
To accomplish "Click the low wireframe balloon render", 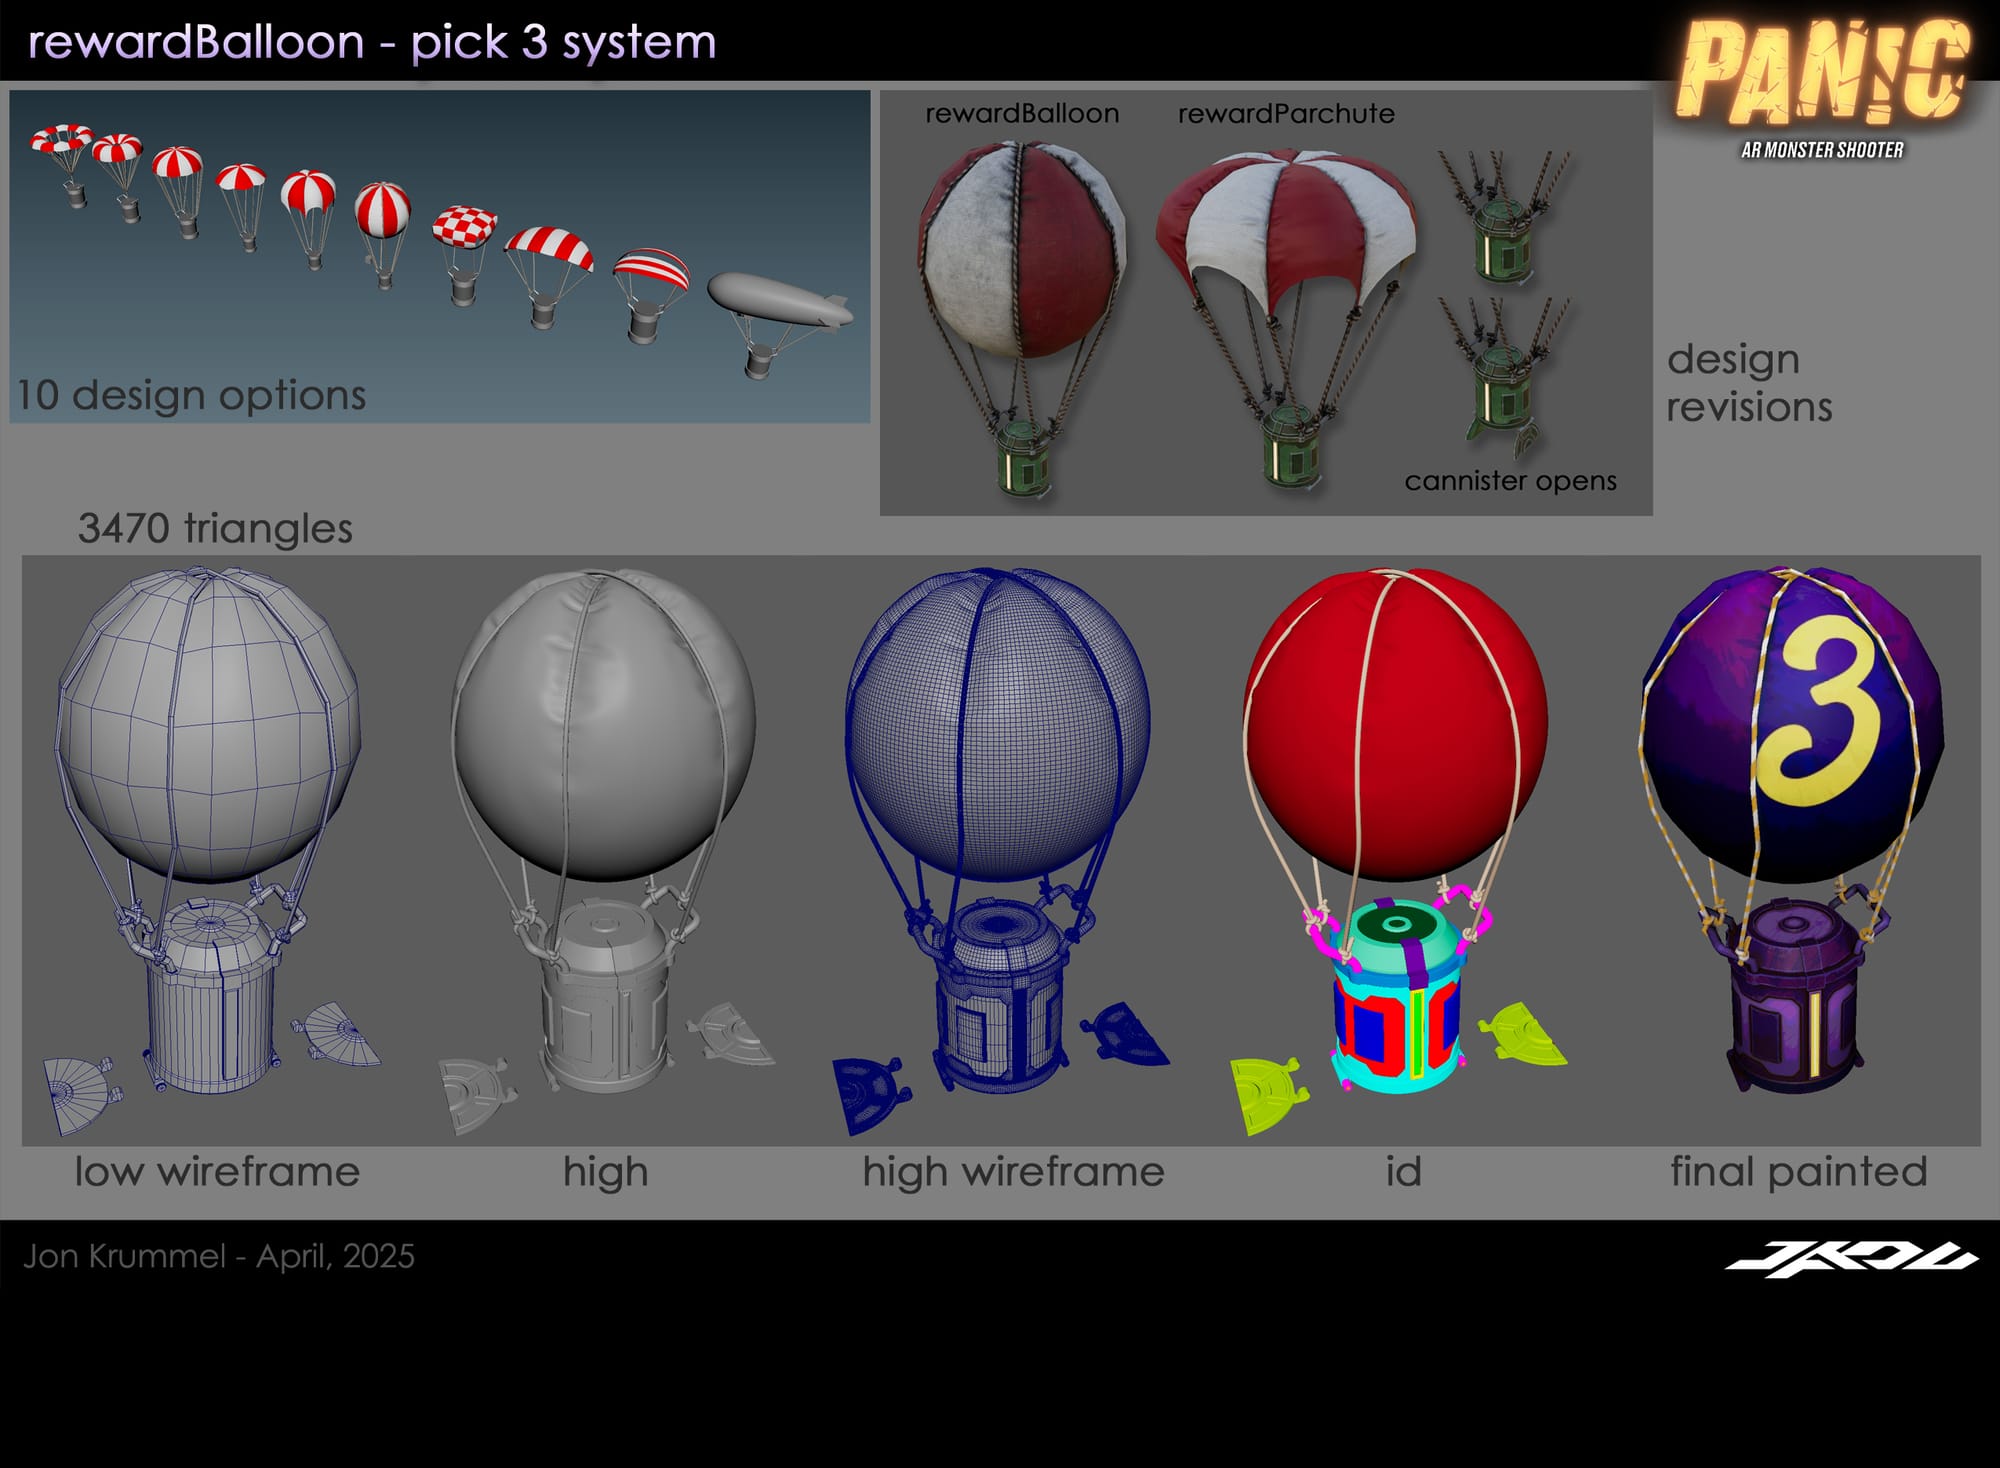I will point(208,725).
